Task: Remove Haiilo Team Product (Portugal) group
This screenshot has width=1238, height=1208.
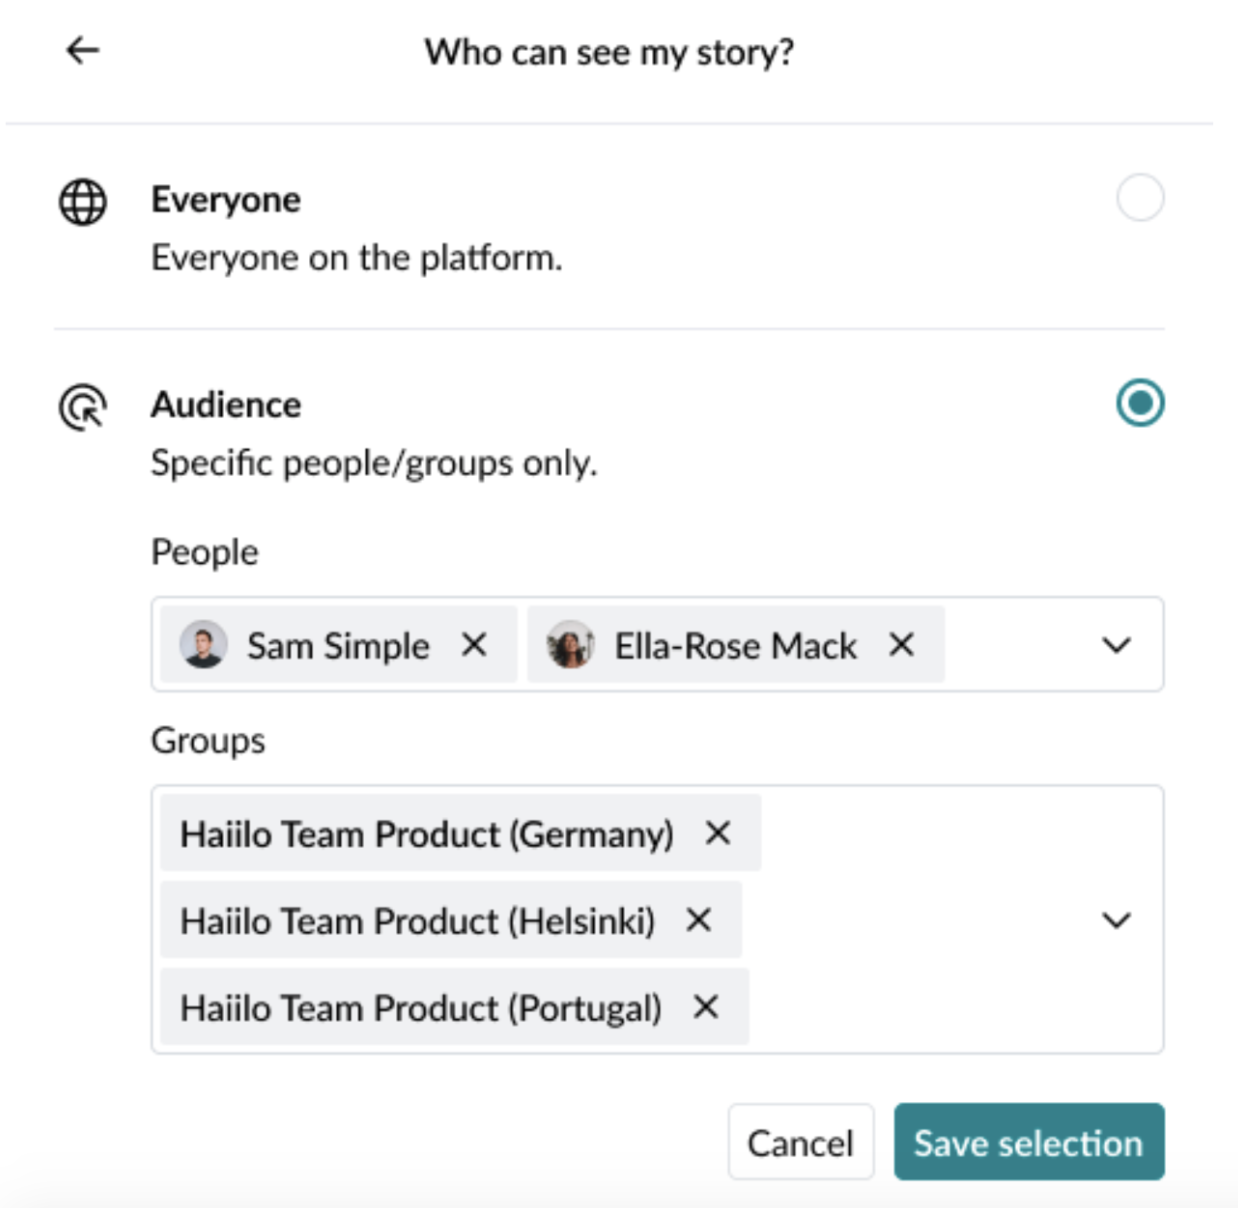Action: [x=706, y=1007]
